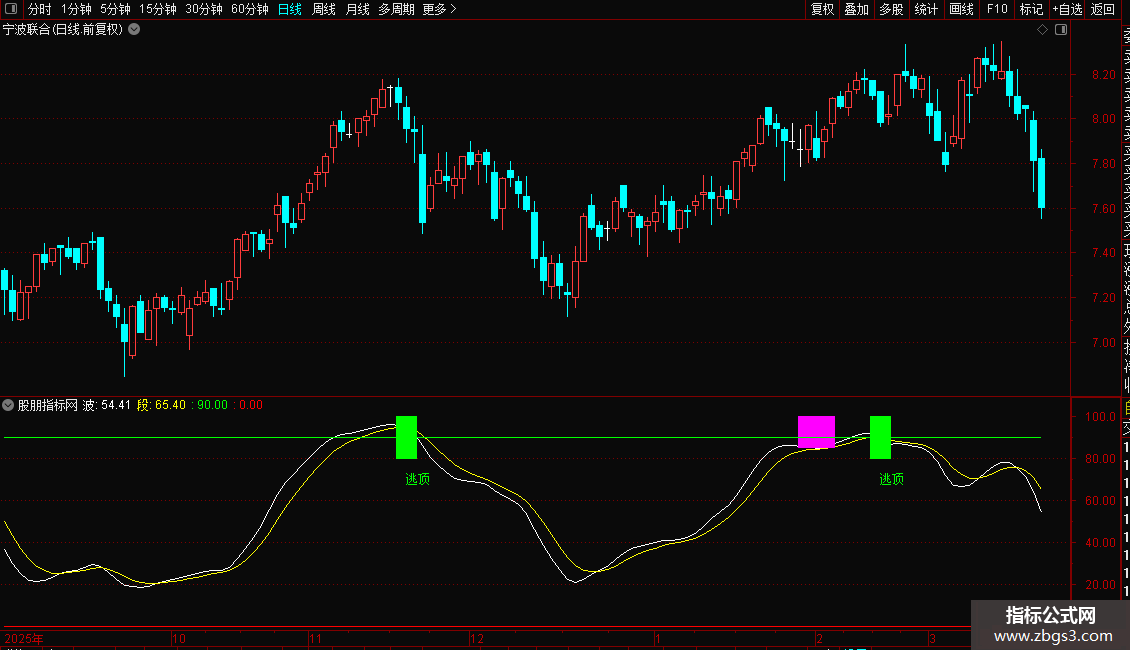Click the 段: 65.40 indicator value
Screen dimensions: 1130x650
[x=161, y=405]
